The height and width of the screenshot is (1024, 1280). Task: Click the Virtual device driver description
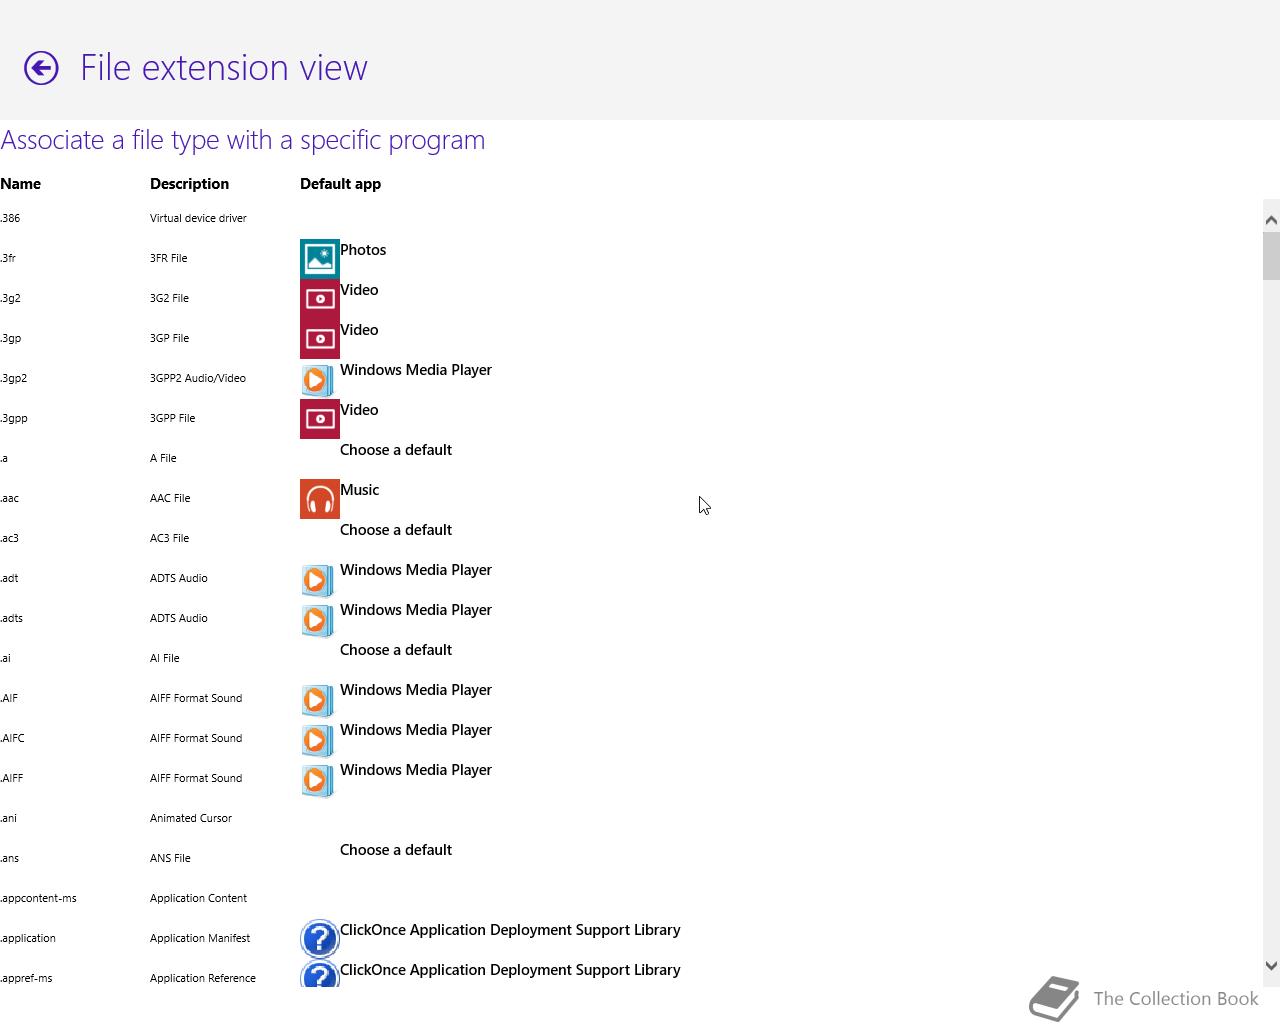point(198,218)
